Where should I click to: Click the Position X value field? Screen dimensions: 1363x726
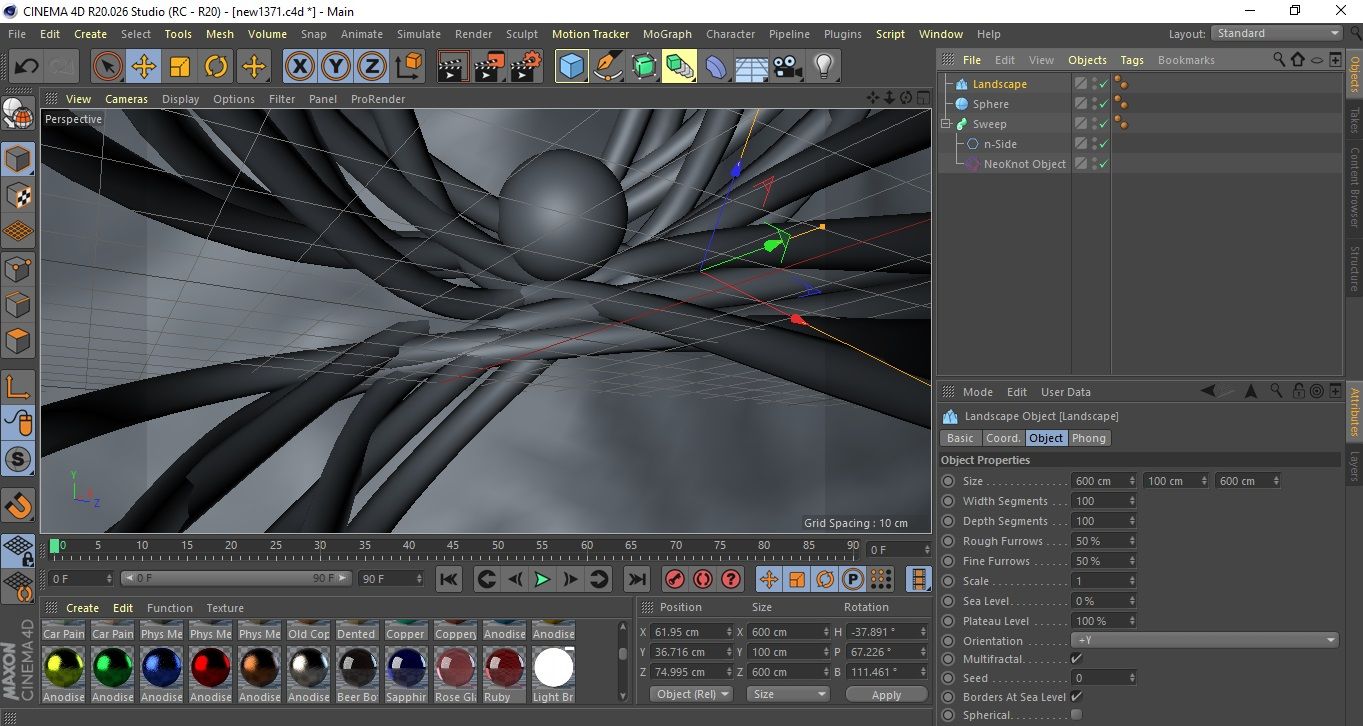pyautogui.click(x=692, y=632)
